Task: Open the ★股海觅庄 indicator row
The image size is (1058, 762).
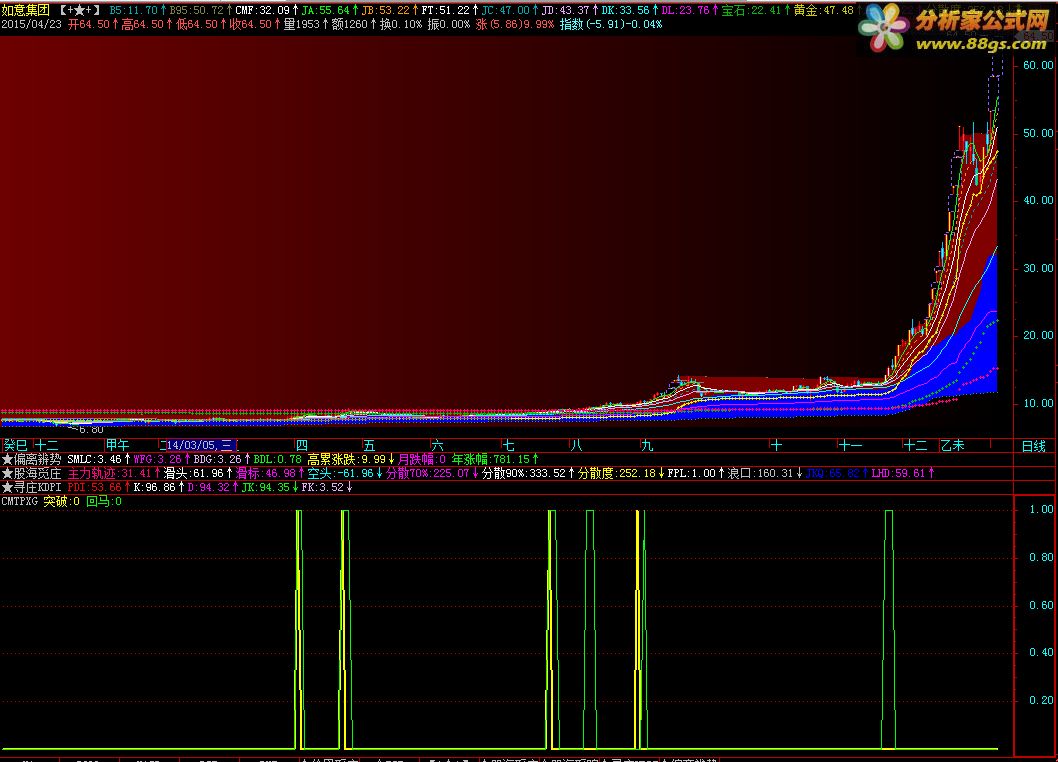Action: point(31,473)
